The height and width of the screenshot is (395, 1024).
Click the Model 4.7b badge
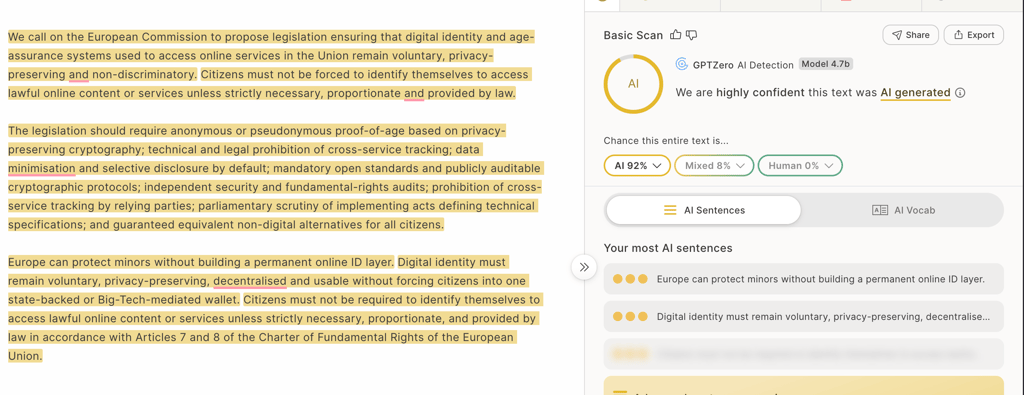pos(825,64)
